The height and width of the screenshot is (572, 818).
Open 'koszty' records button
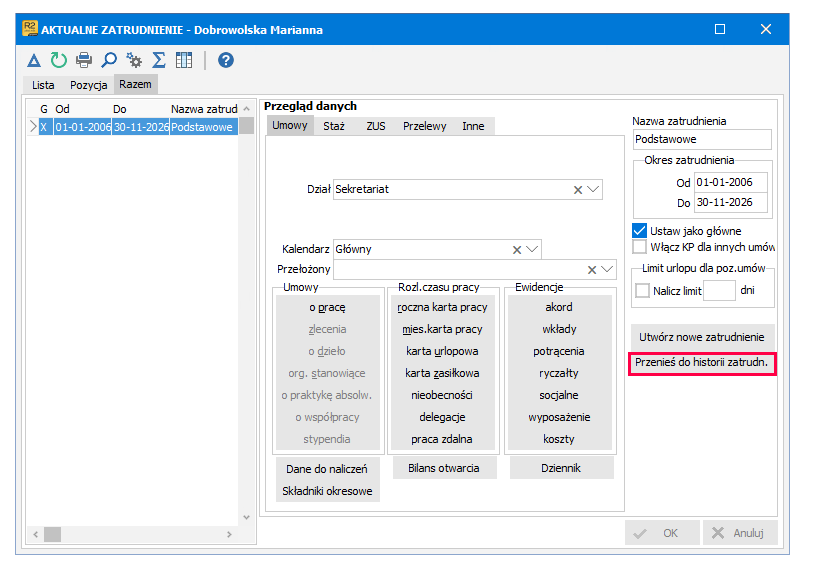point(559,439)
